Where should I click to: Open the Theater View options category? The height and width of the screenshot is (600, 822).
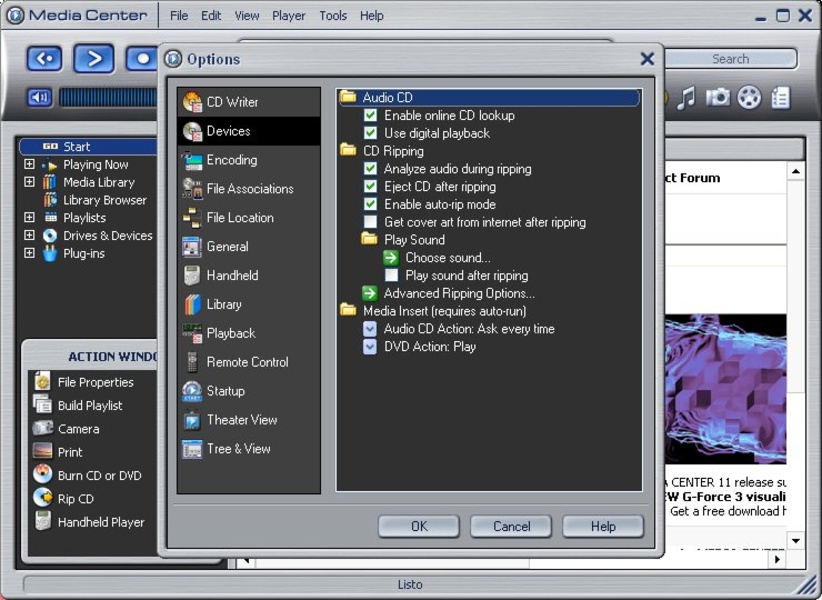[x=241, y=420]
